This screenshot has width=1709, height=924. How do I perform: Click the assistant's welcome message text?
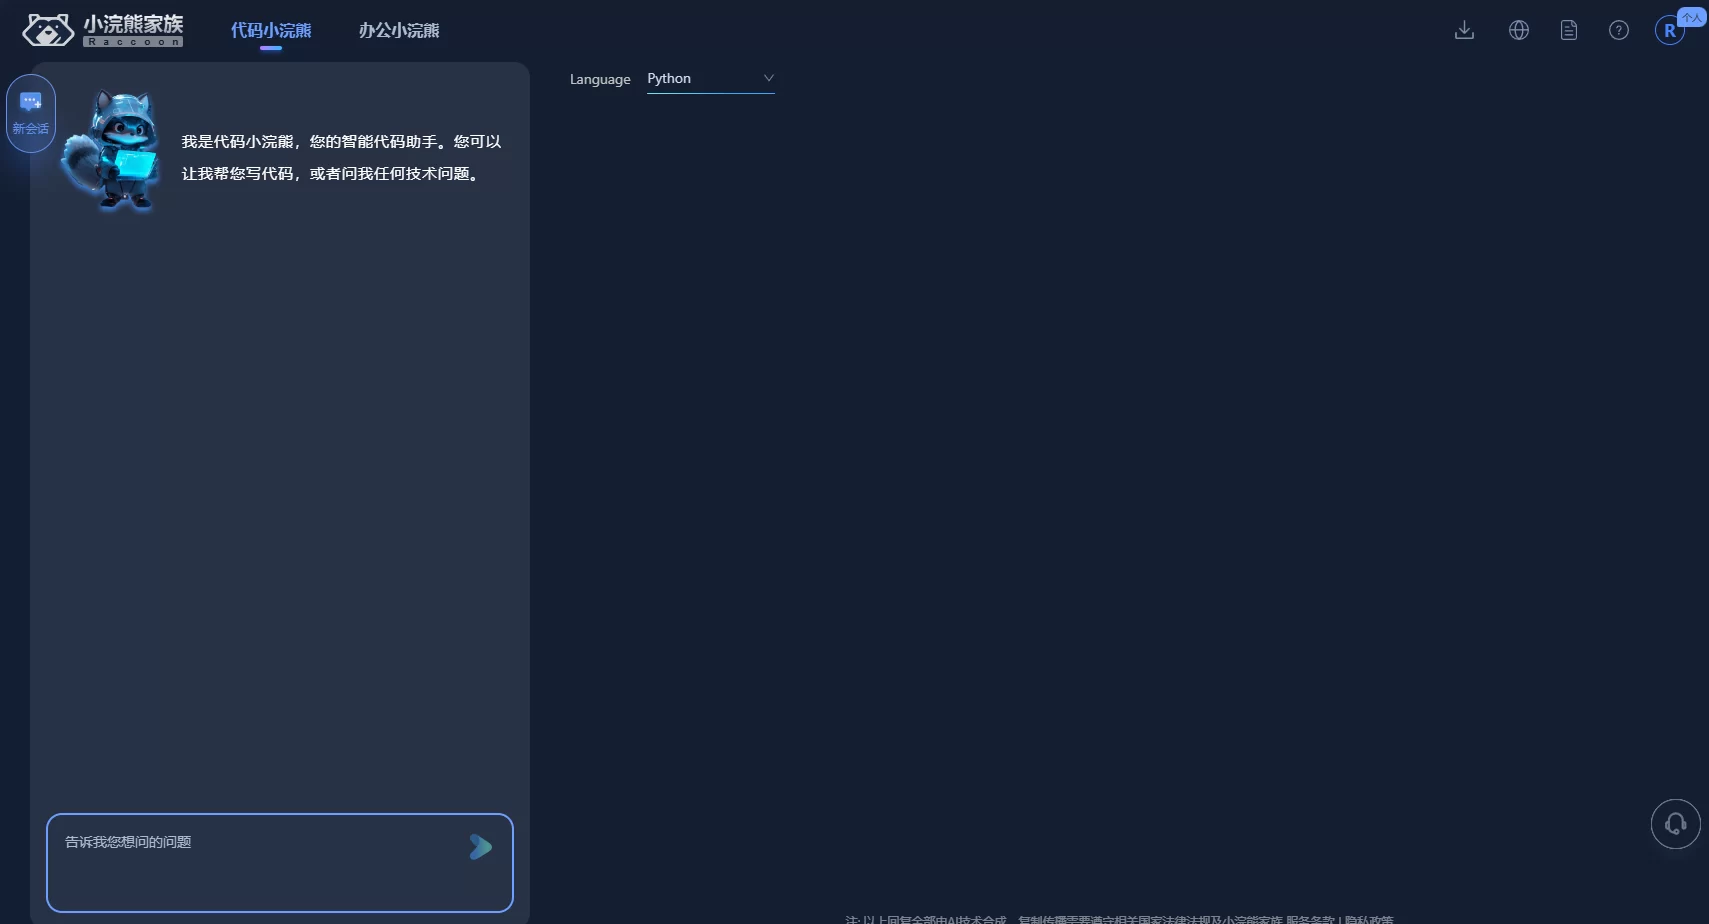[341, 157]
